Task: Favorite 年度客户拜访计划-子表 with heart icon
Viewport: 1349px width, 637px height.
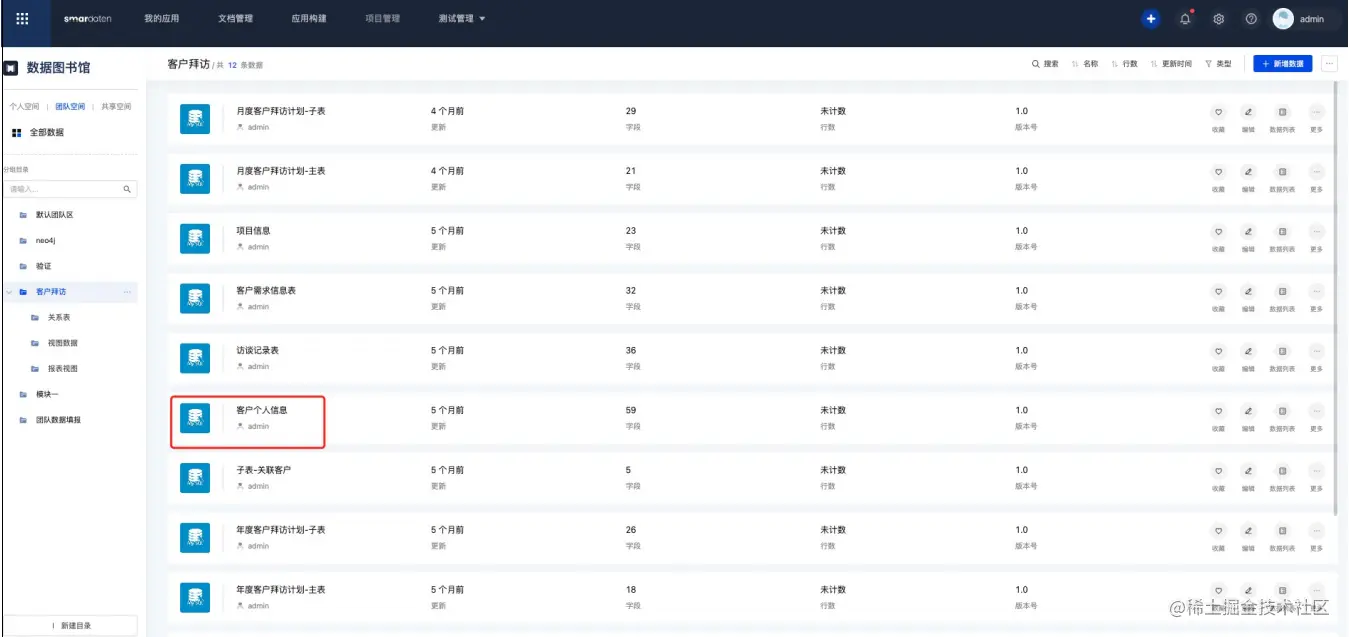Action: point(1218,531)
